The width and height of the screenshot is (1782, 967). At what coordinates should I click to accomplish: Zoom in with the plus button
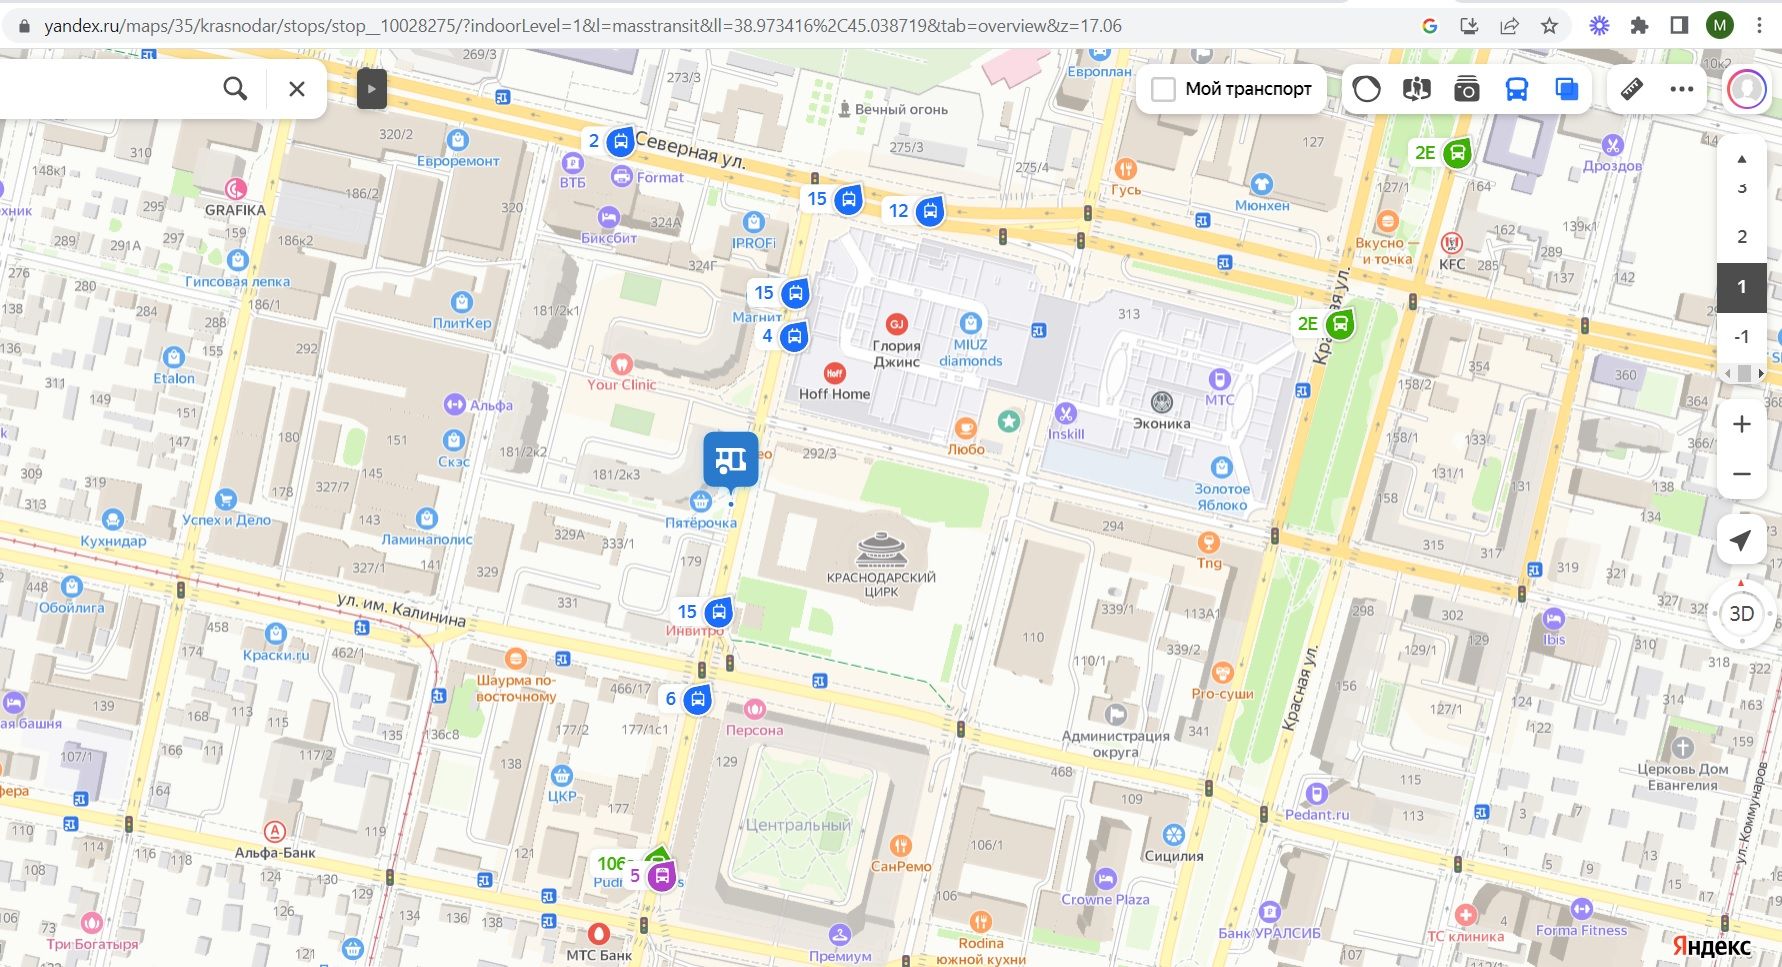click(x=1741, y=424)
